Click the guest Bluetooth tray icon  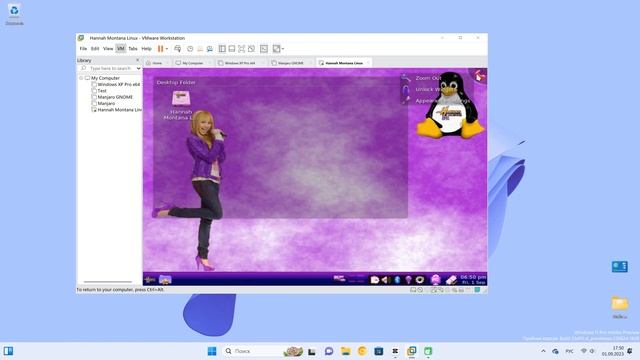tap(397, 280)
